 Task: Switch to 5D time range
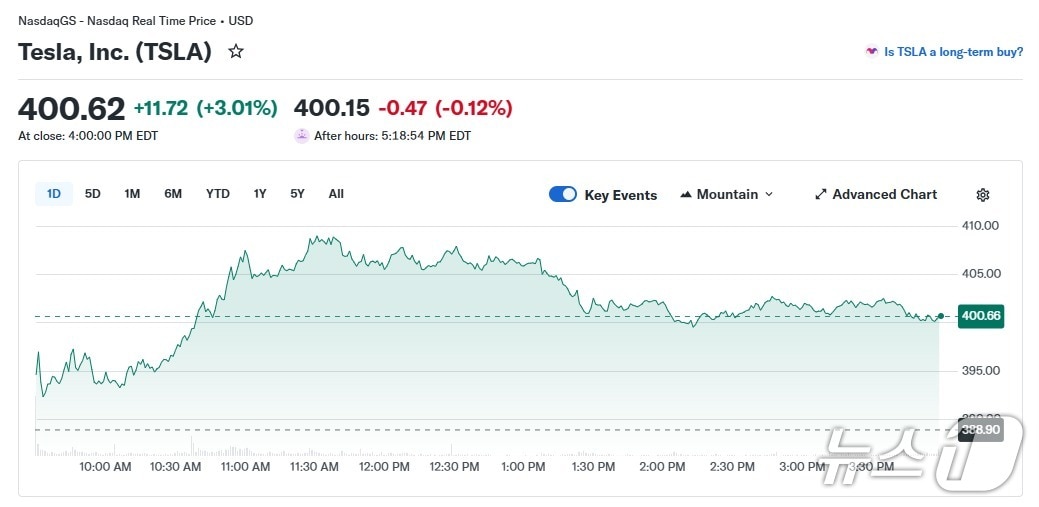93,194
